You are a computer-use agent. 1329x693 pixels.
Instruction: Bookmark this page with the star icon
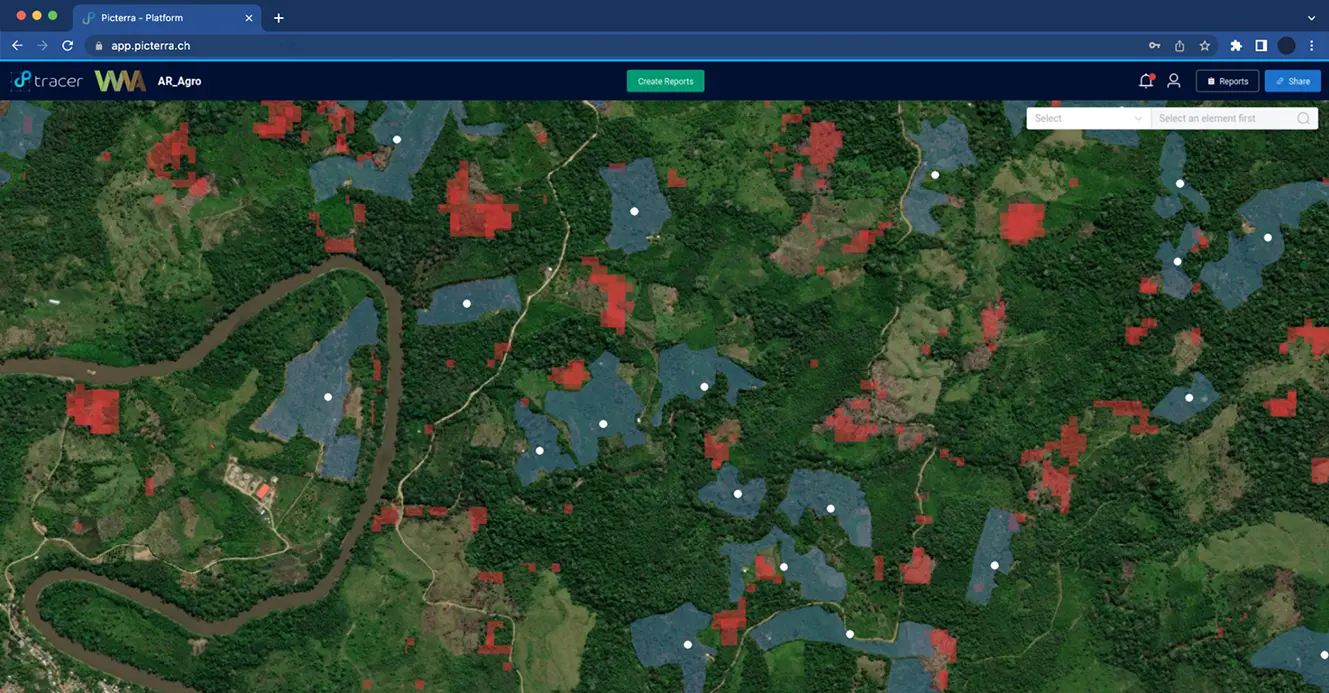(x=1205, y=46)
